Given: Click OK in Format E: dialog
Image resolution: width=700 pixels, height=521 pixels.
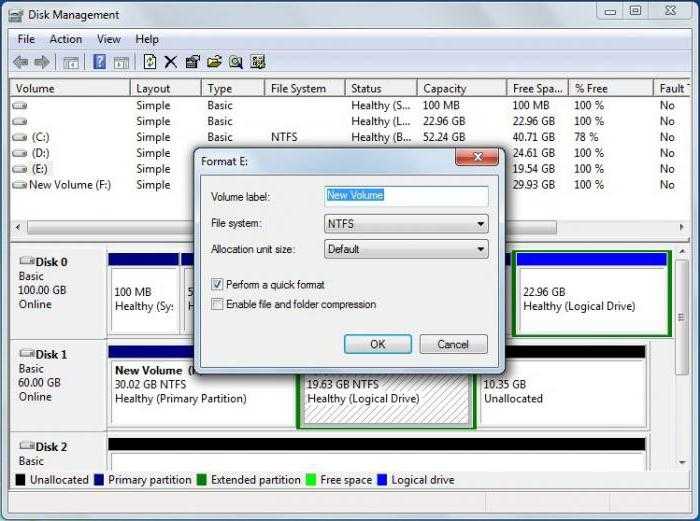Looking at the screenshot, I should (x=378, y=344).
